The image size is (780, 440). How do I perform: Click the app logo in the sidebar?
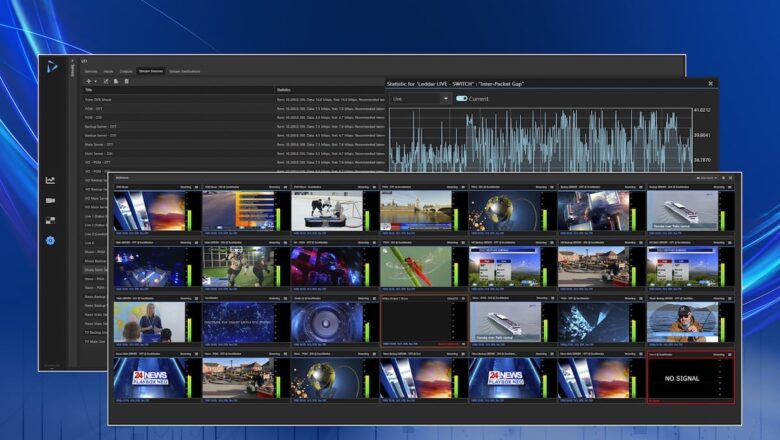click(52, 67)
